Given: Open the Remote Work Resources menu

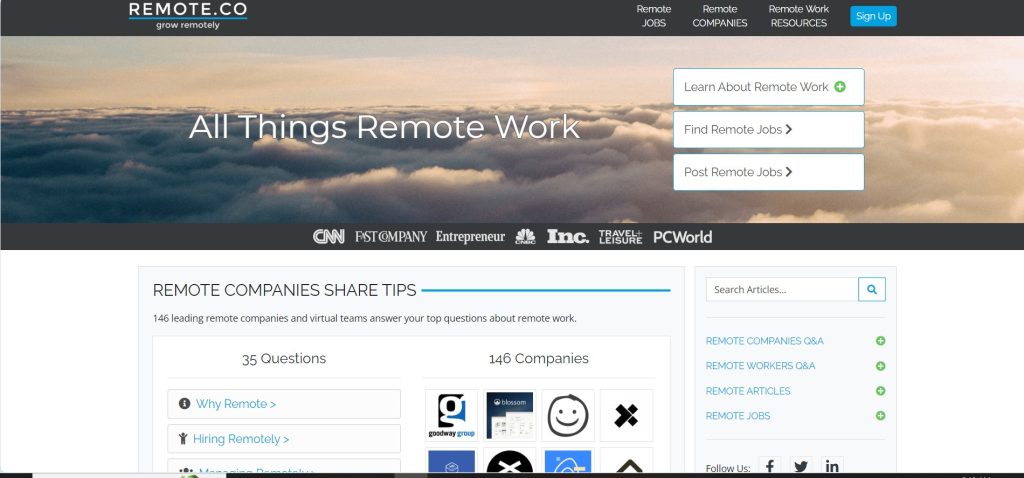Looking at the screenshot, I should 798,16.
